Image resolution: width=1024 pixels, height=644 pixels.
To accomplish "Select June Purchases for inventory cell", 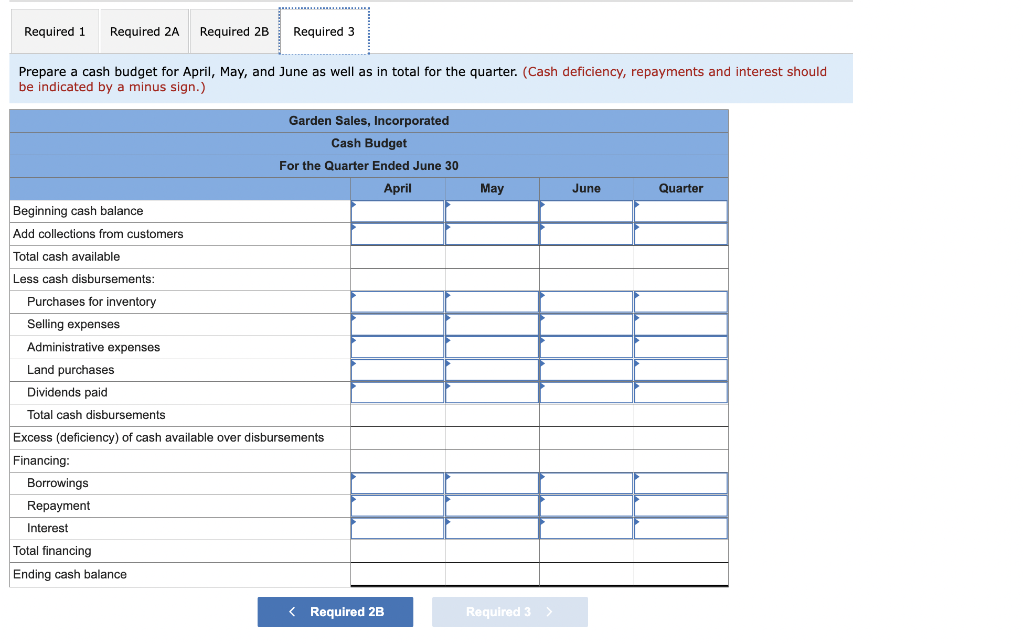I will [586, 302].
